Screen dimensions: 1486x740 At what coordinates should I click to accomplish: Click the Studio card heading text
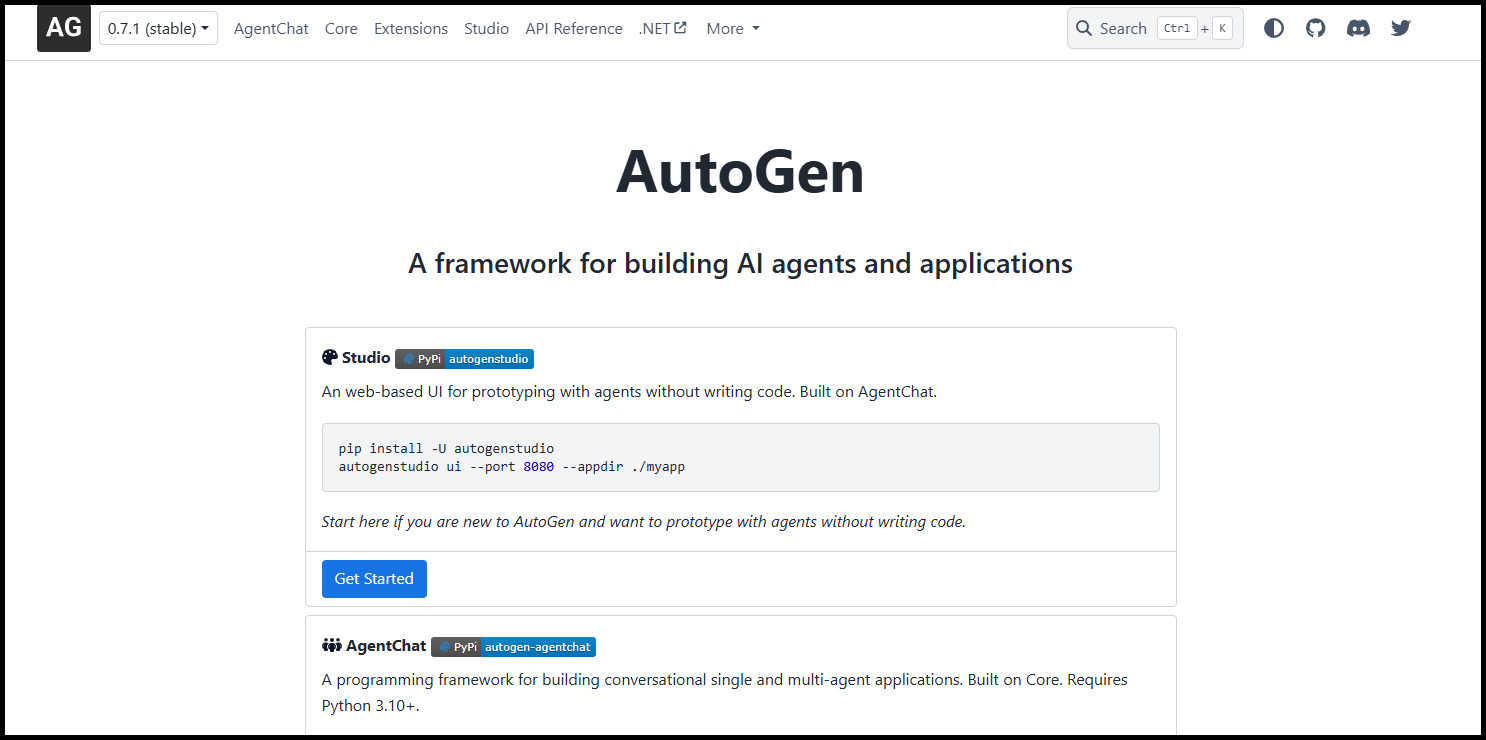click(366, 358)
